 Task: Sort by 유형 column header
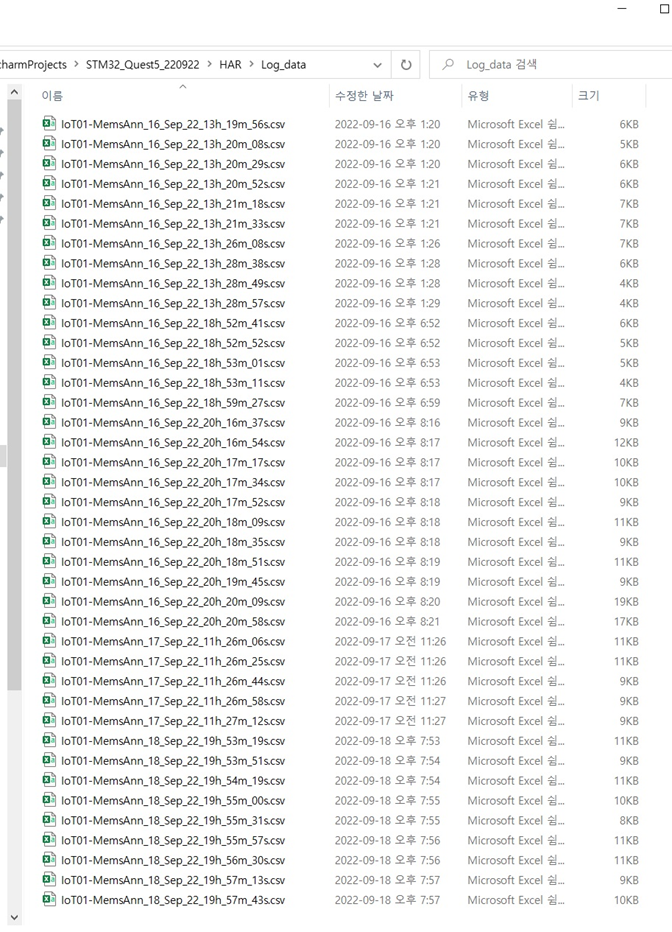[x=478, y=96]
